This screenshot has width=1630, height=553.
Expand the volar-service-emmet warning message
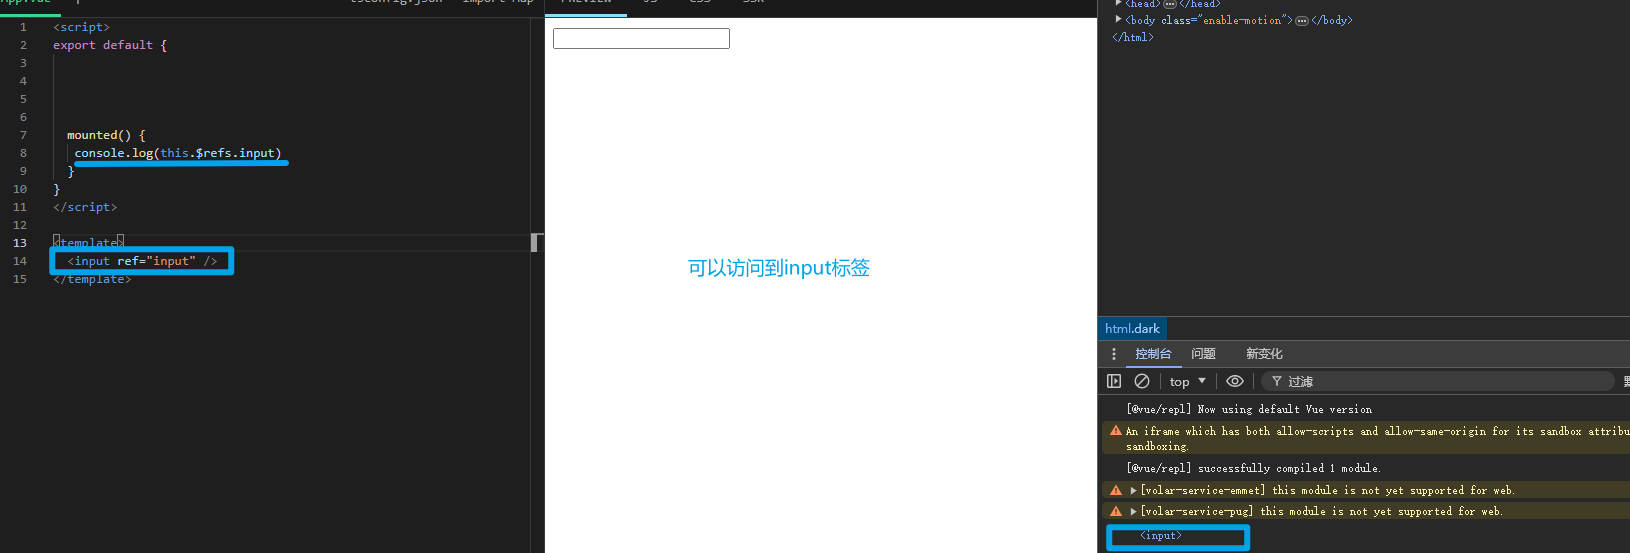(1133, 490)
